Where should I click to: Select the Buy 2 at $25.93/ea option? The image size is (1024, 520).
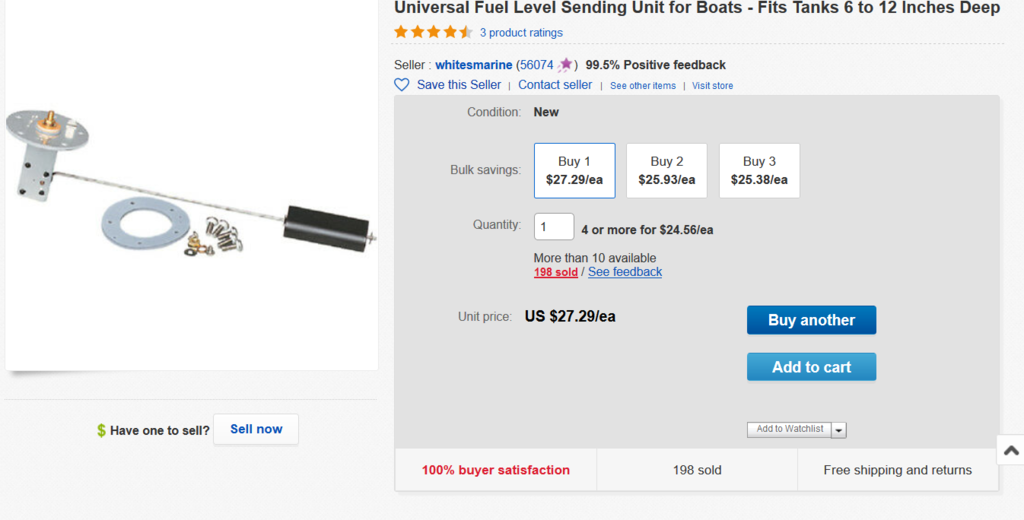click(x=666, y=170)
